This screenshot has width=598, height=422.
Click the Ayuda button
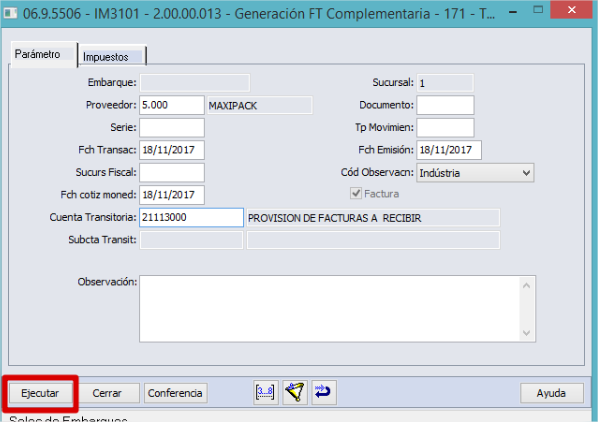pyautogui.click(x=551, y=393)
